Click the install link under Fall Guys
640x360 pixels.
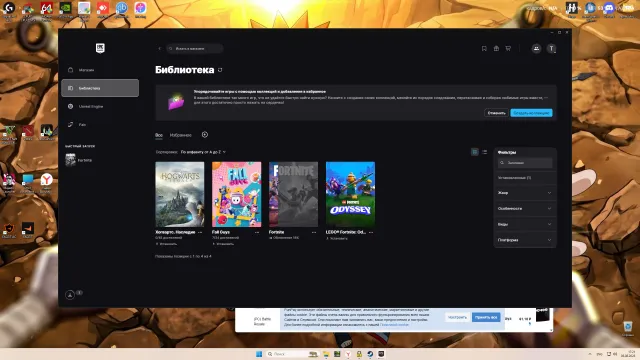click(x=223, y=244)
